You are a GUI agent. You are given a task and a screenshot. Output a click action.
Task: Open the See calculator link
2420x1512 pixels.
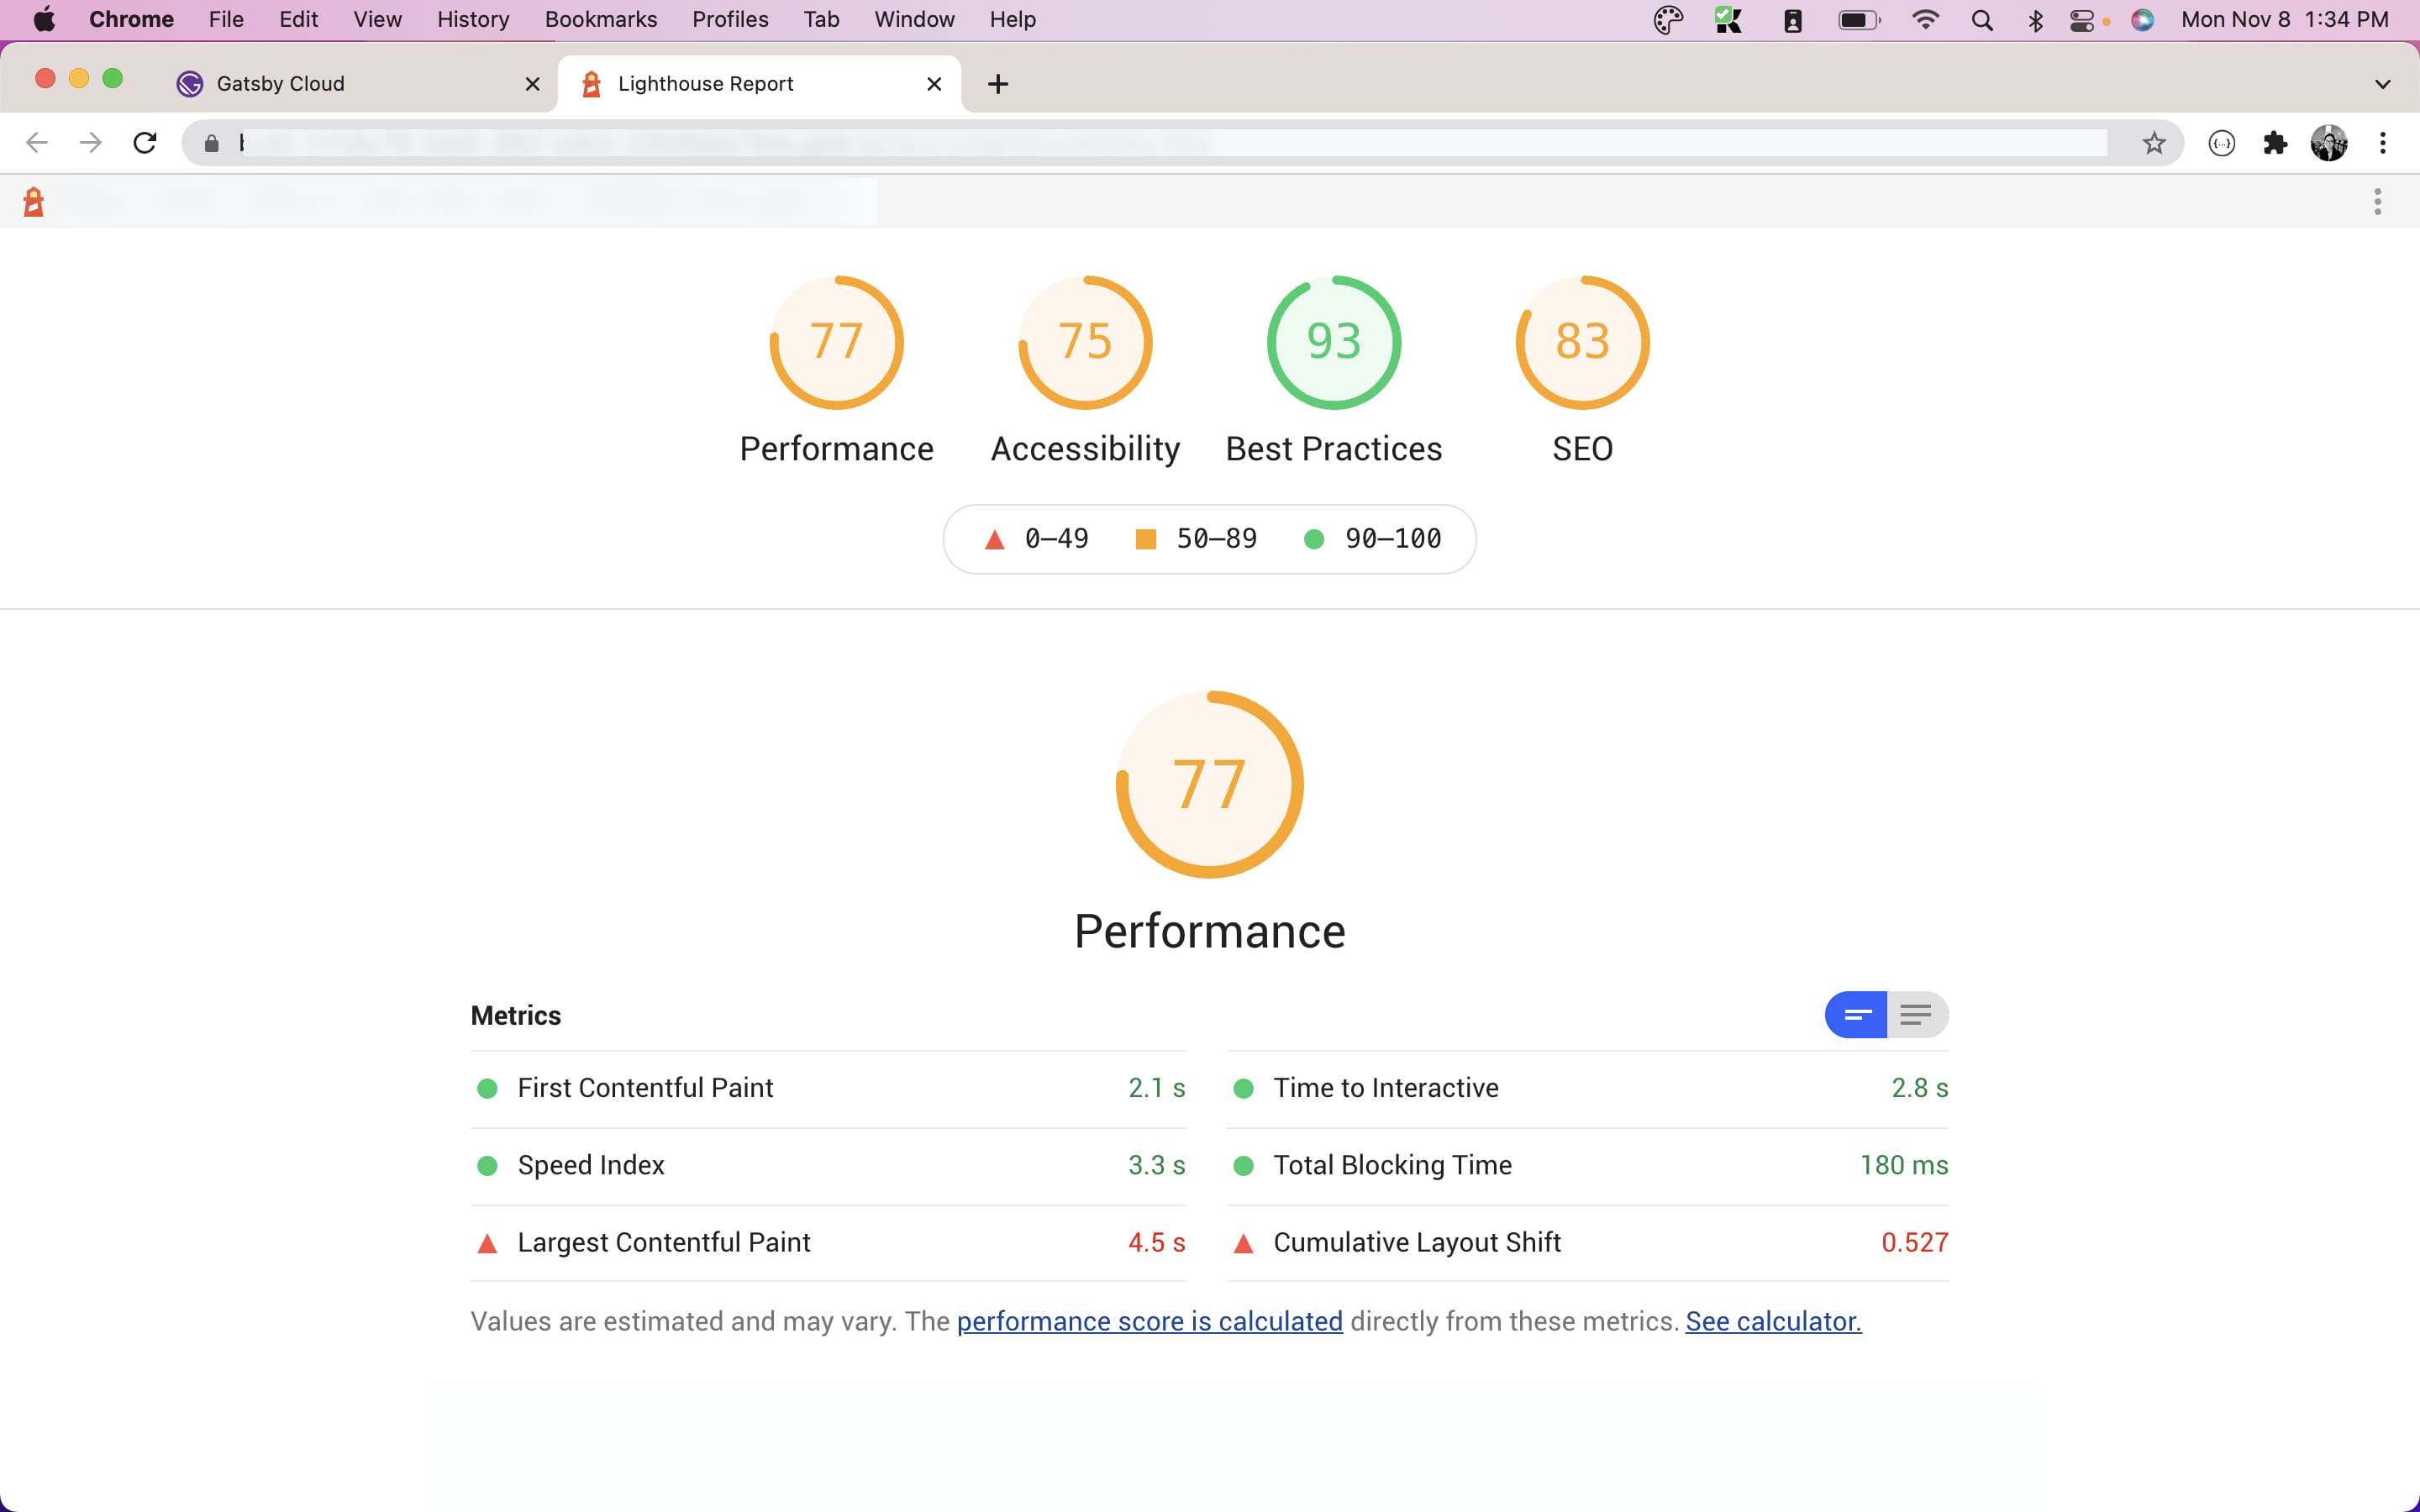pos(1772,1321)
